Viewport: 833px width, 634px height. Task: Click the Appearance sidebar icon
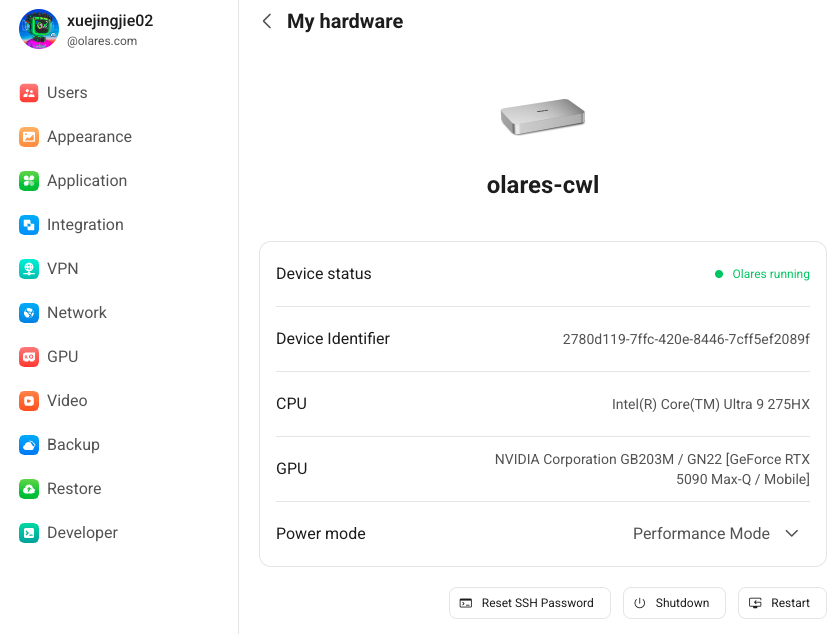29,137
